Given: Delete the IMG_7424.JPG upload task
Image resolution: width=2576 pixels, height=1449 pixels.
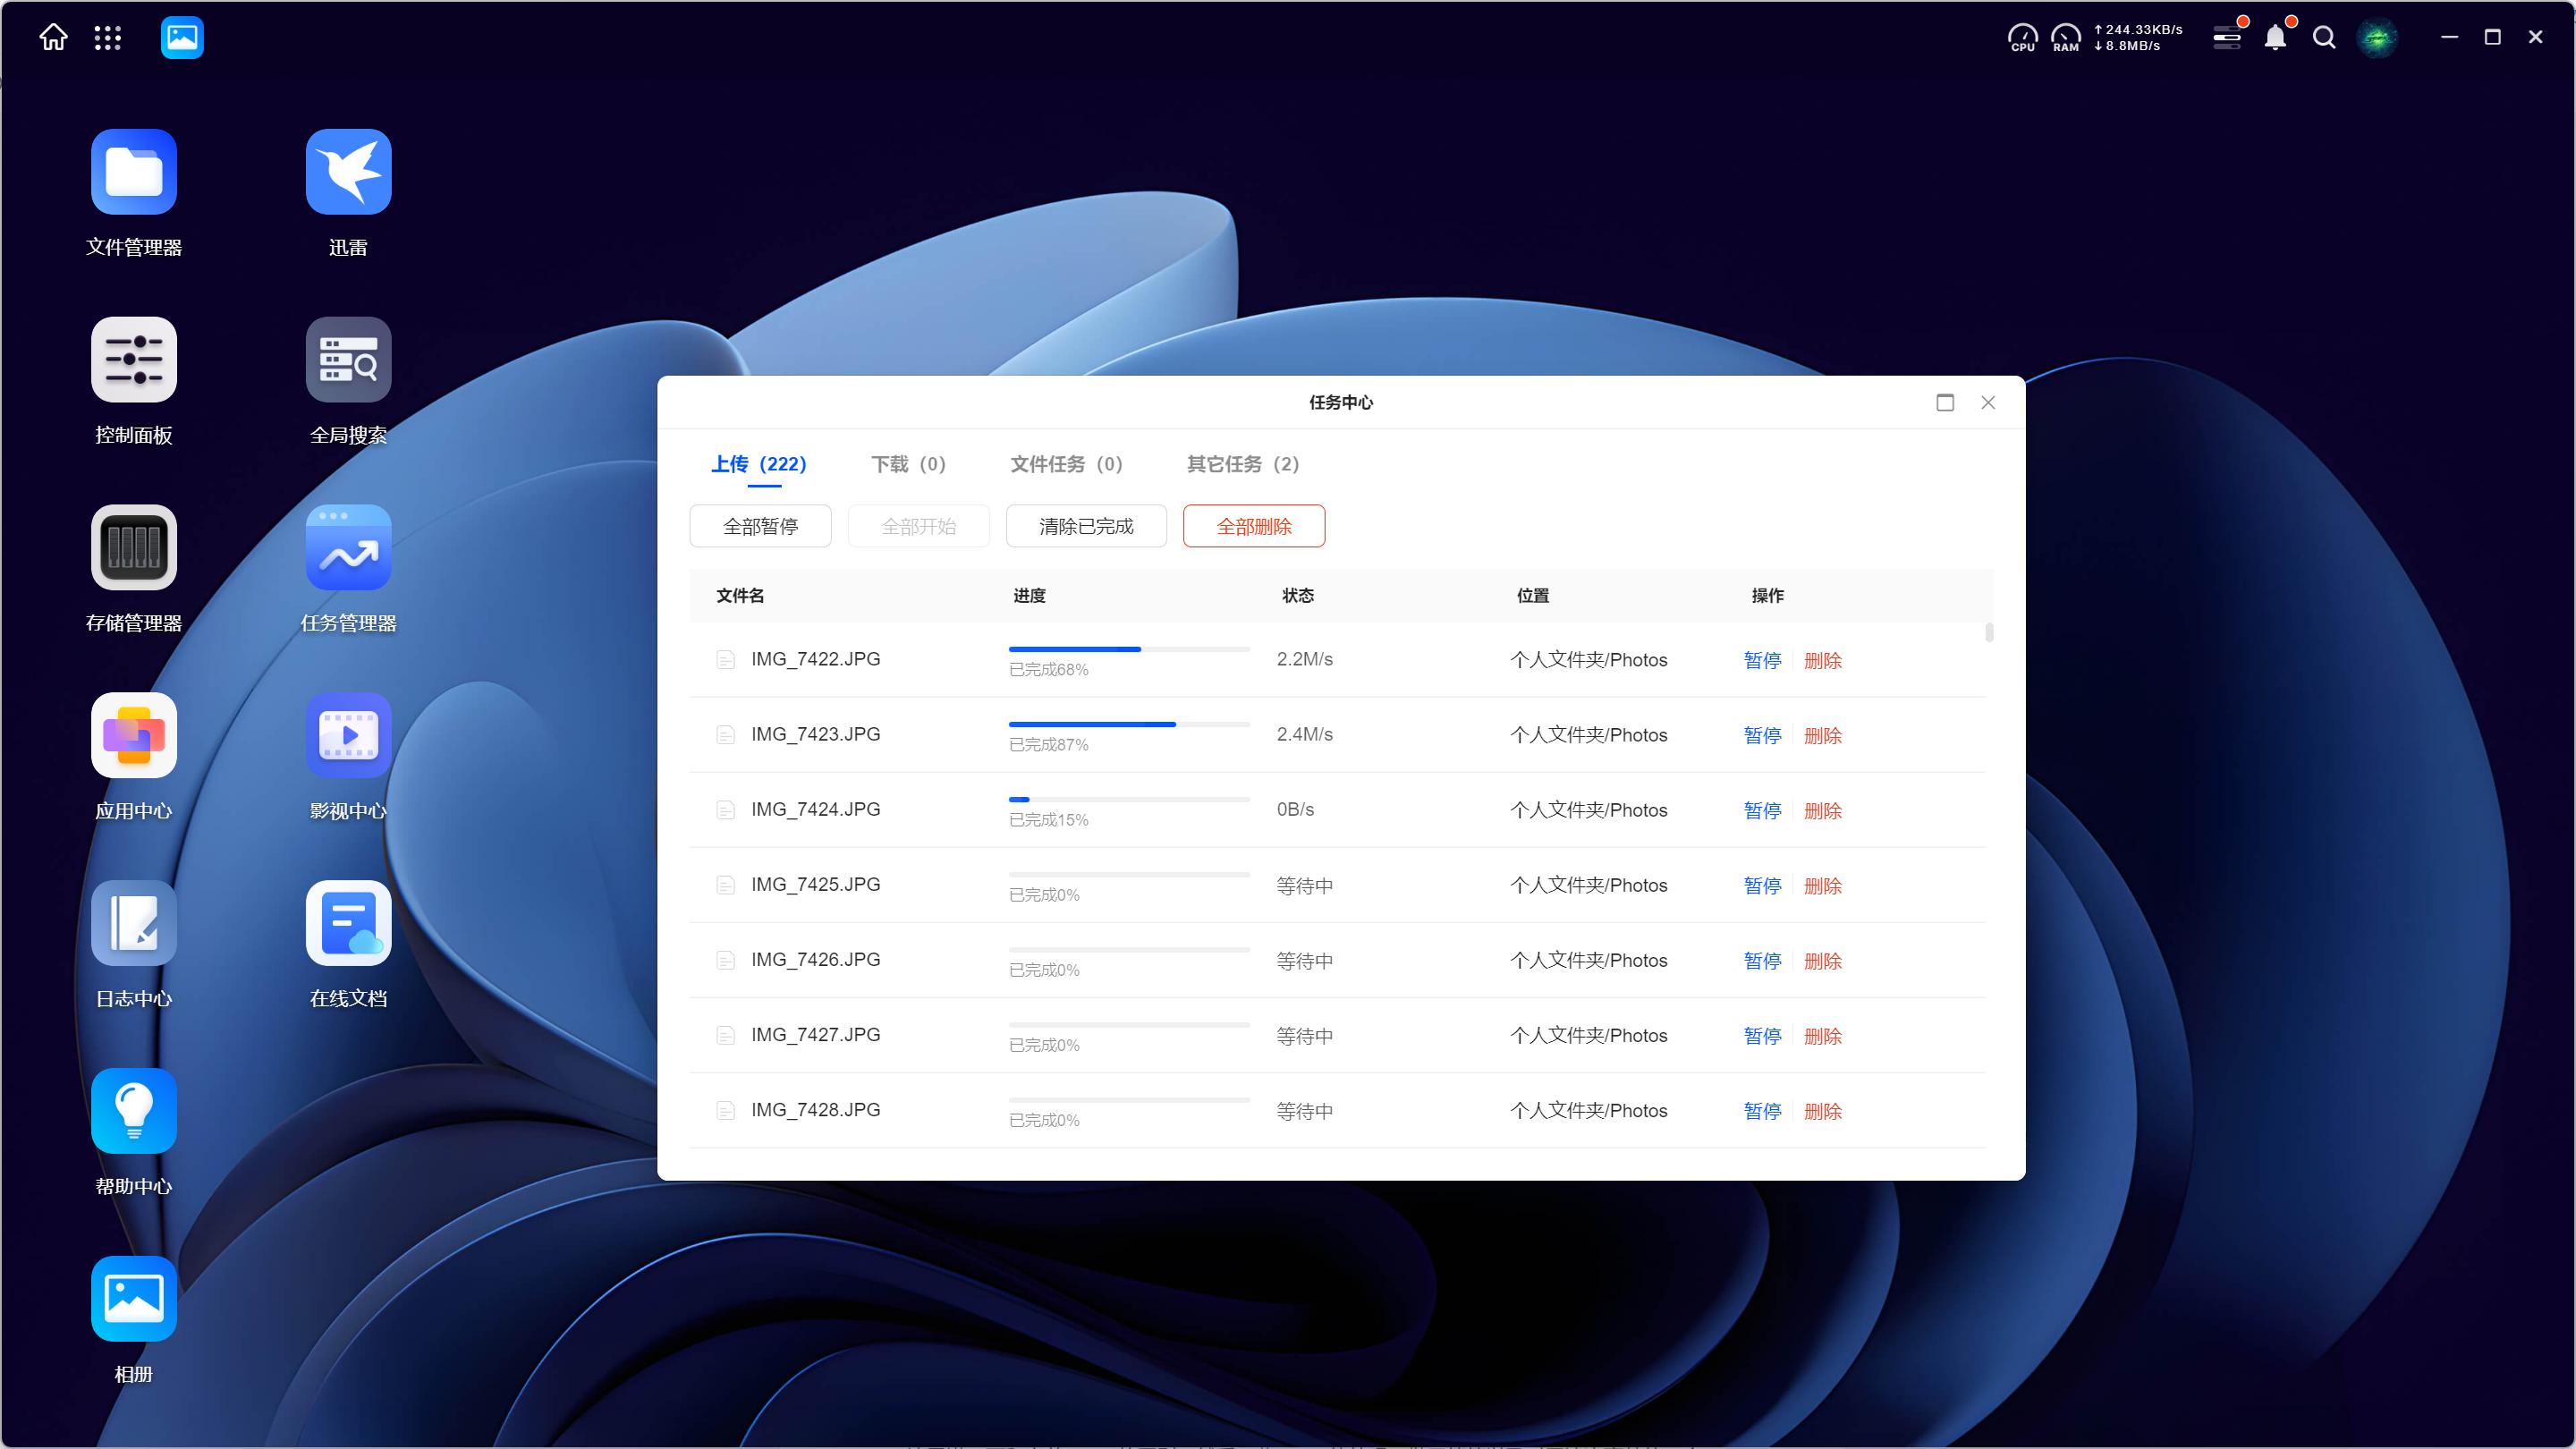Looking at the screenshot, I should 1823,810.
